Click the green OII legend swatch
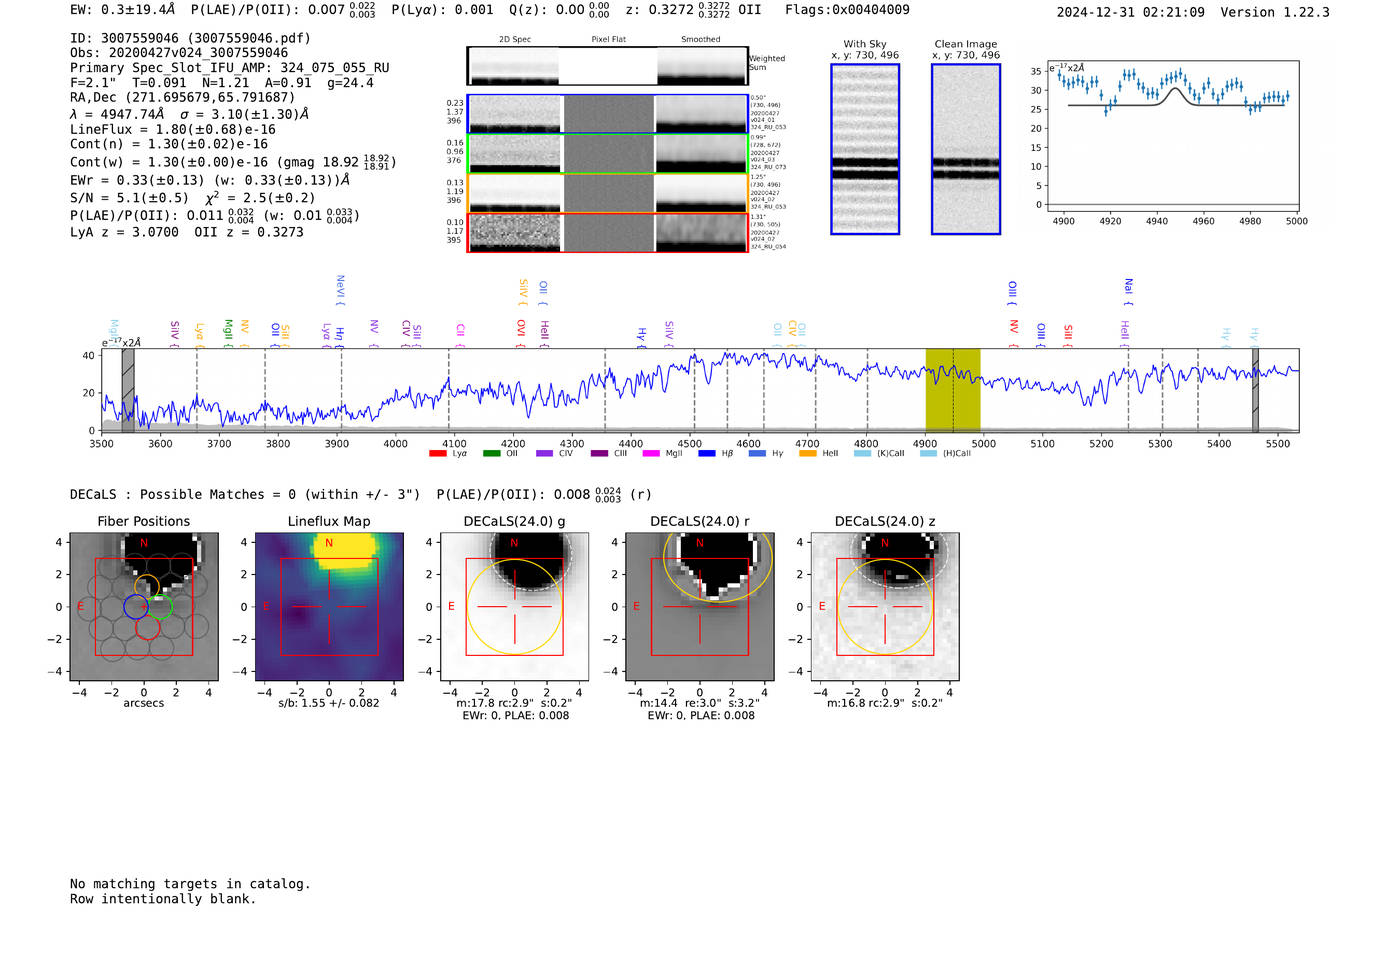Viewport: 1400px width, 953px height. 491,454
